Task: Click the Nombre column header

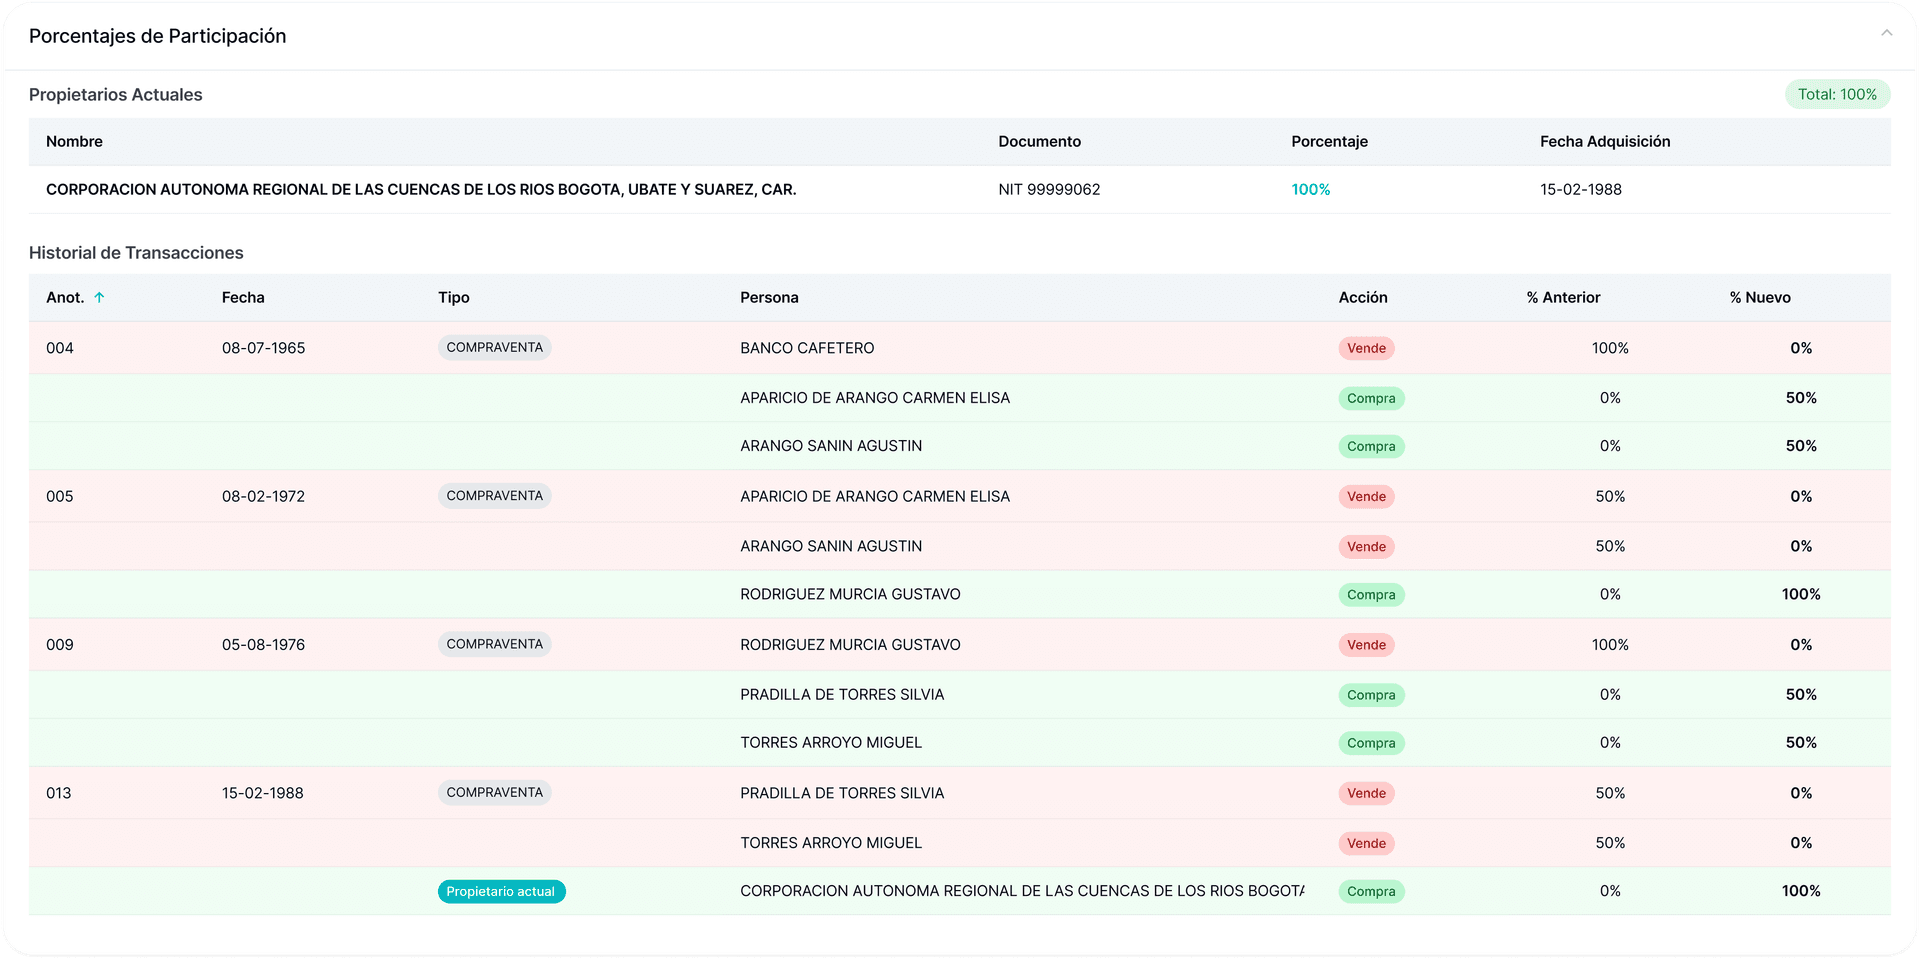Action: point(74,141)
